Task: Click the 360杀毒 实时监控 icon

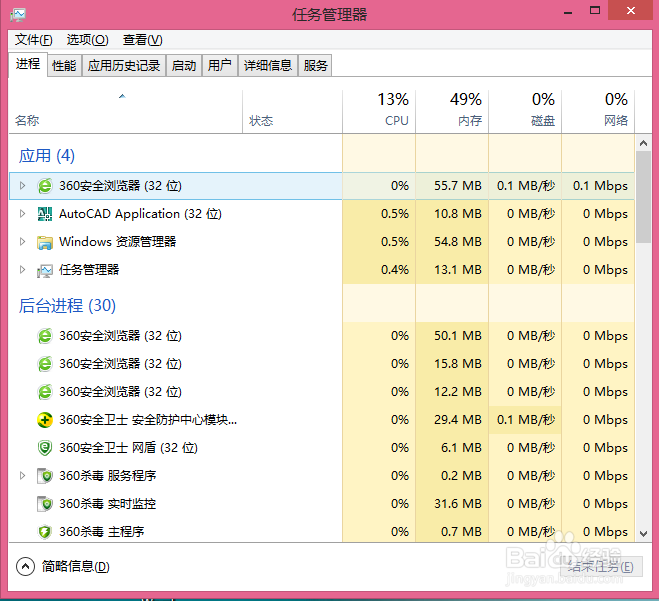Action: (x=45, y=503)
